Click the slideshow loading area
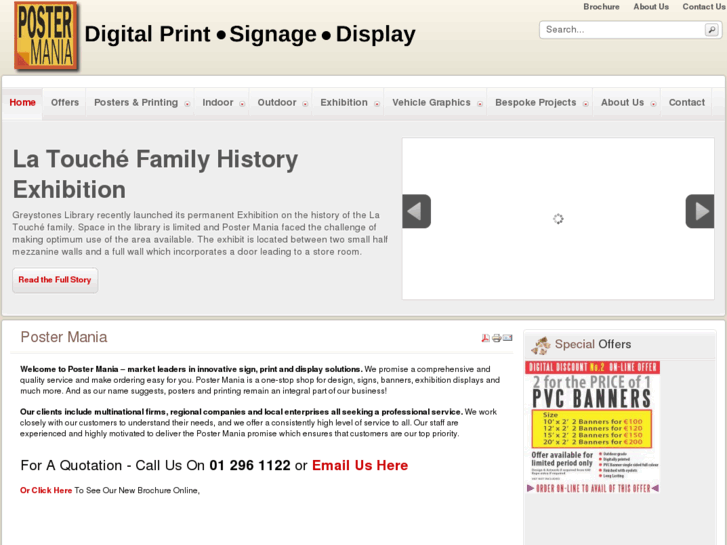This screenshot has width=727, height=545. pos(558,218)
